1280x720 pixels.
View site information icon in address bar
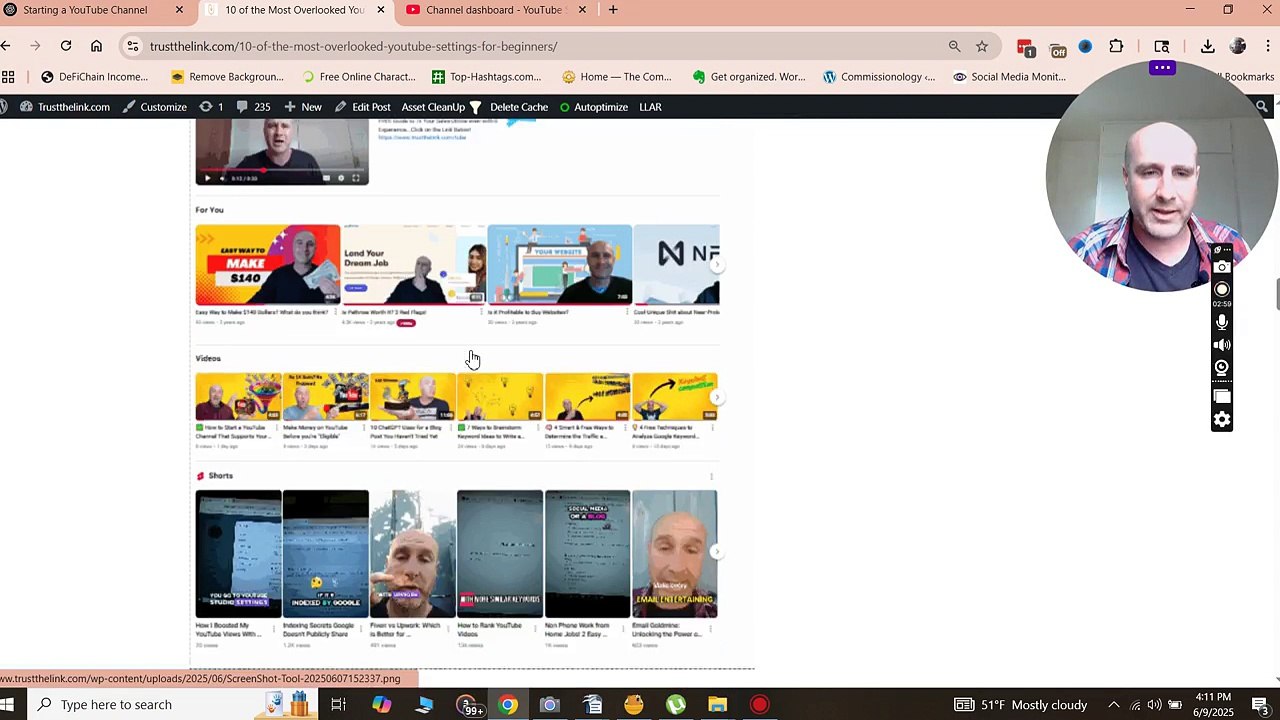click(132, 46)
